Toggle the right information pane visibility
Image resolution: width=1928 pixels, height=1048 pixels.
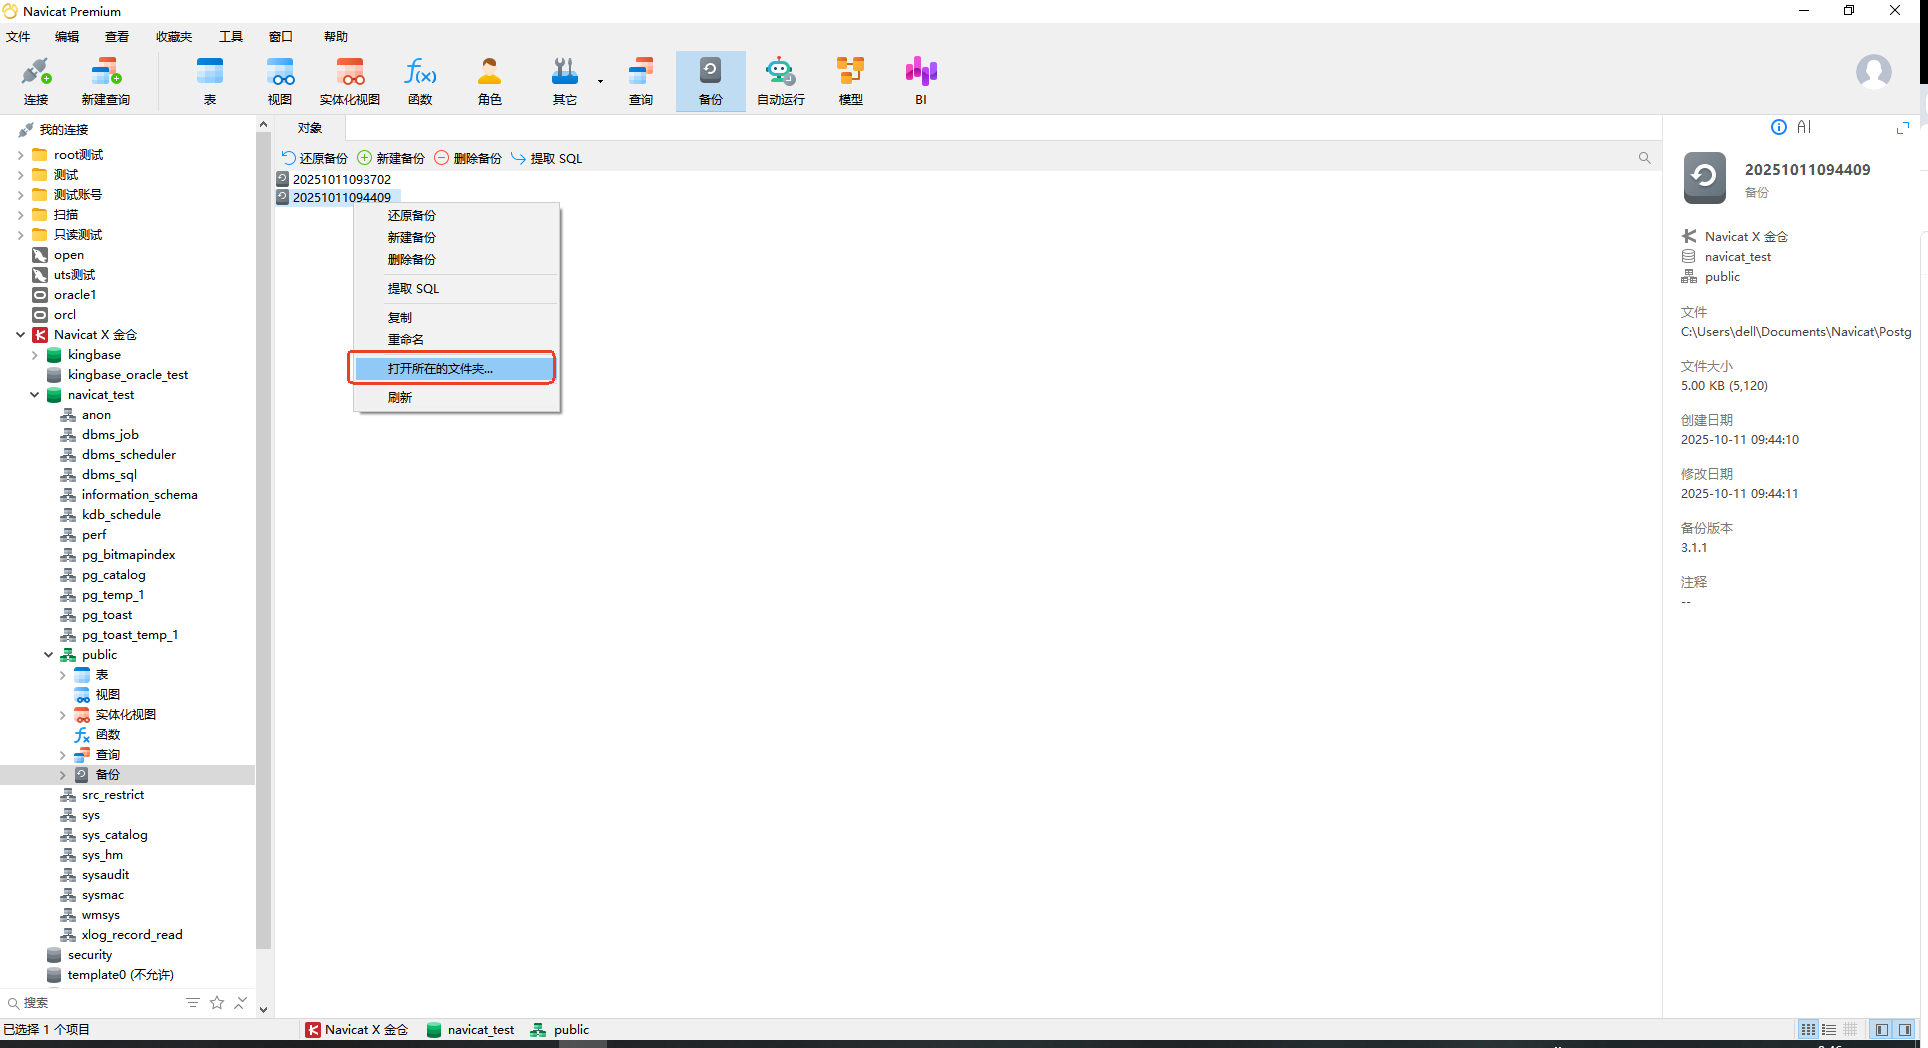[1905, 1030]
